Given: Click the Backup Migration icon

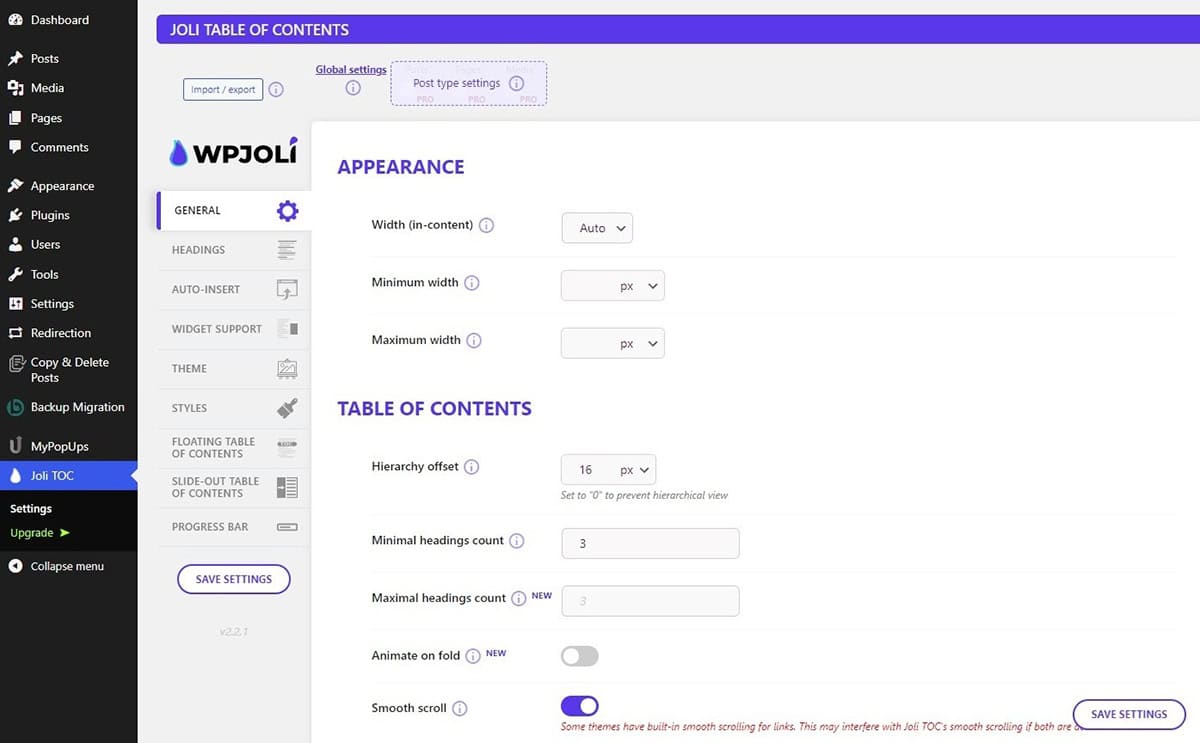Looking at the screenshot, I should (15, 407).
